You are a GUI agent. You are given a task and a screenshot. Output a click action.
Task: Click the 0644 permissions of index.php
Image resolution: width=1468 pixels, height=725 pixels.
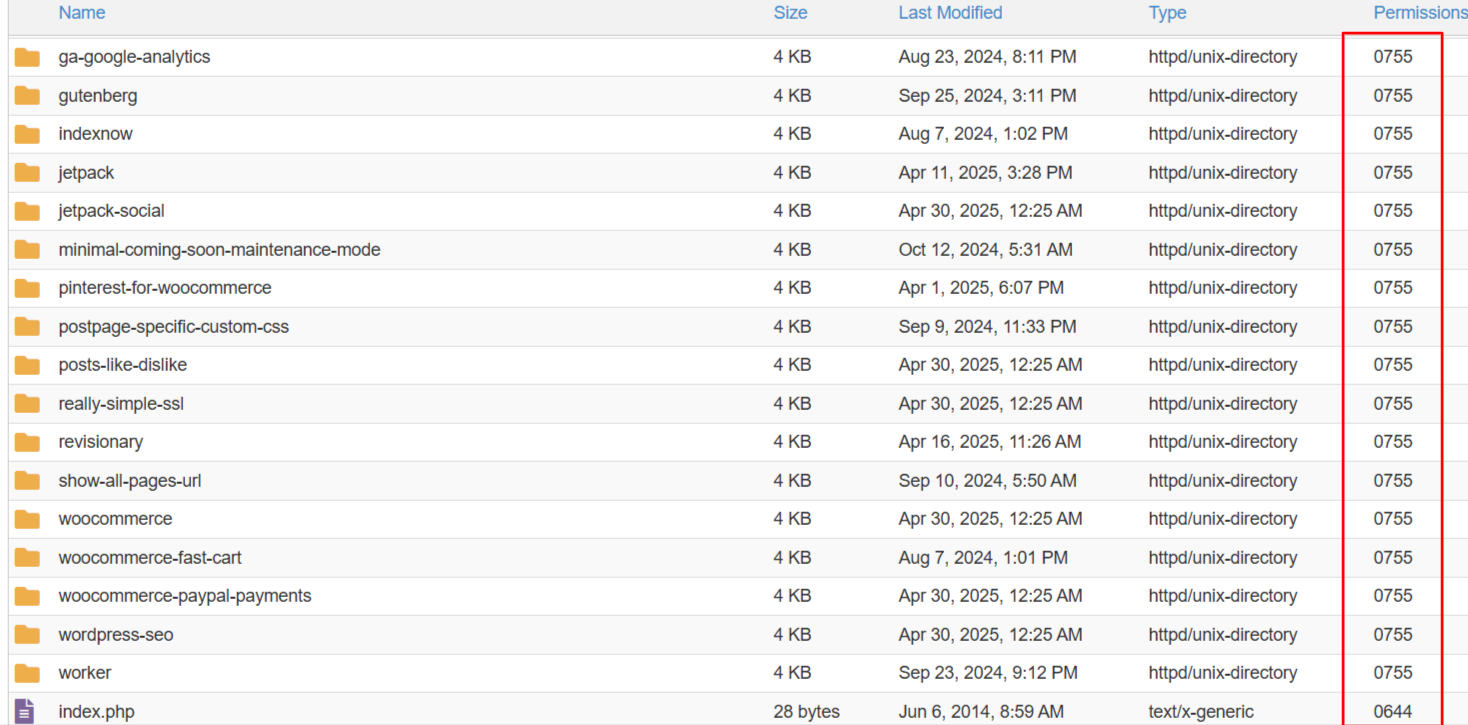(x=1393, y=712)
